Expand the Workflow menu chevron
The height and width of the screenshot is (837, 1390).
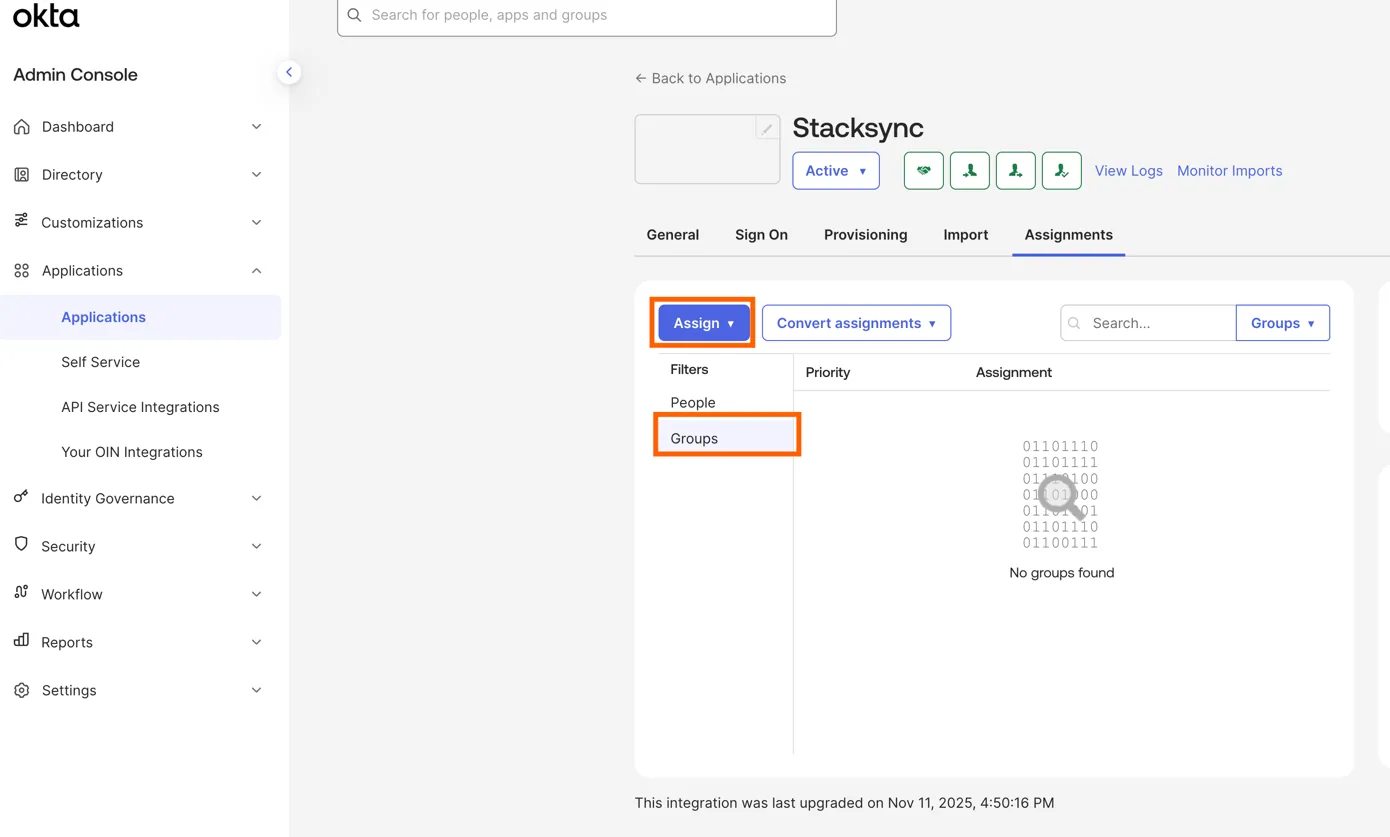click(x=256, y=594)
